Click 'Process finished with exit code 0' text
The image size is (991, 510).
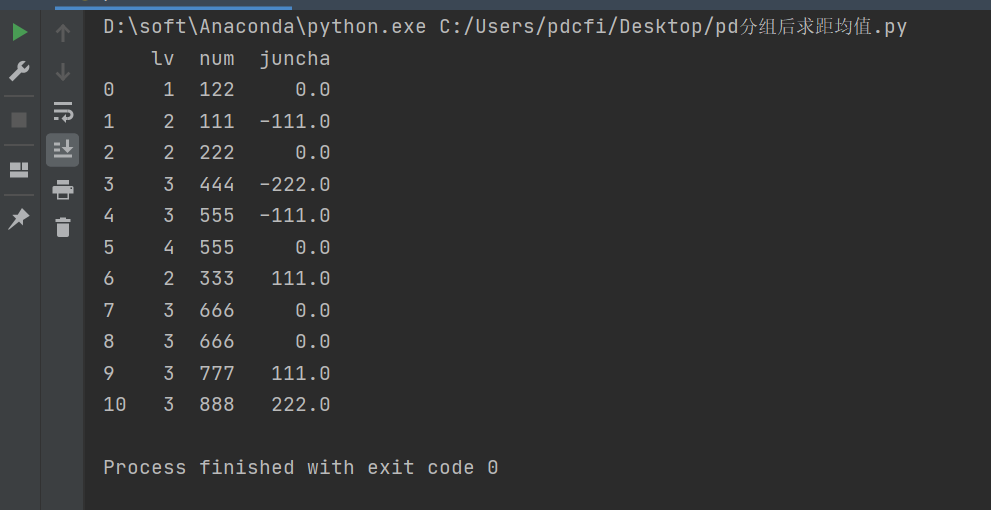click(300, 467)
